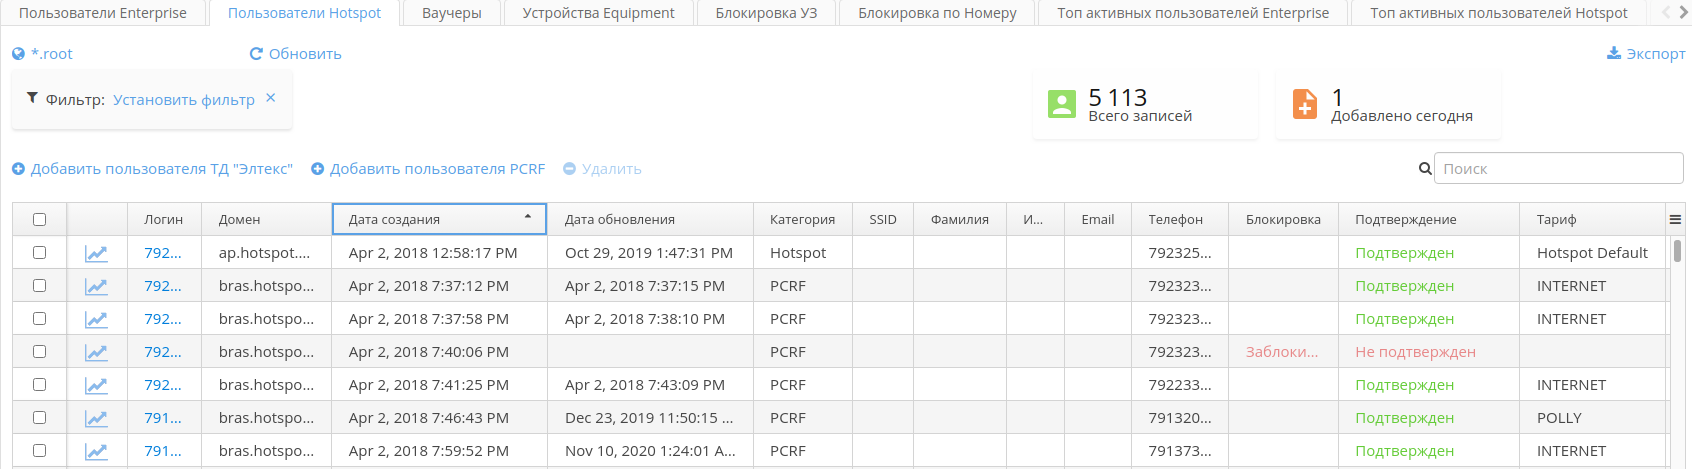Click the refresh icon beside Обновить
1692x469 pixels.
(x=256, y=54)
